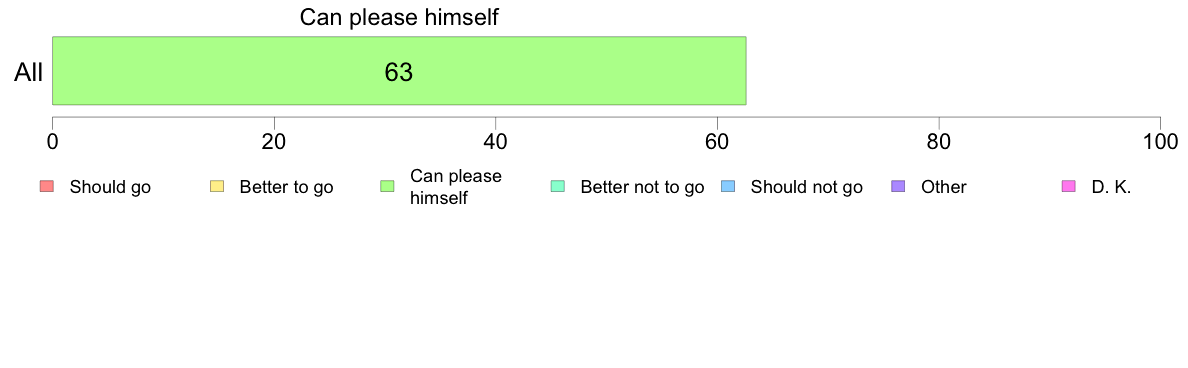Click the Should not go legend label
Image resolution: width=1188 pixels, height=368 pixels.
click(x=807, y=187)
